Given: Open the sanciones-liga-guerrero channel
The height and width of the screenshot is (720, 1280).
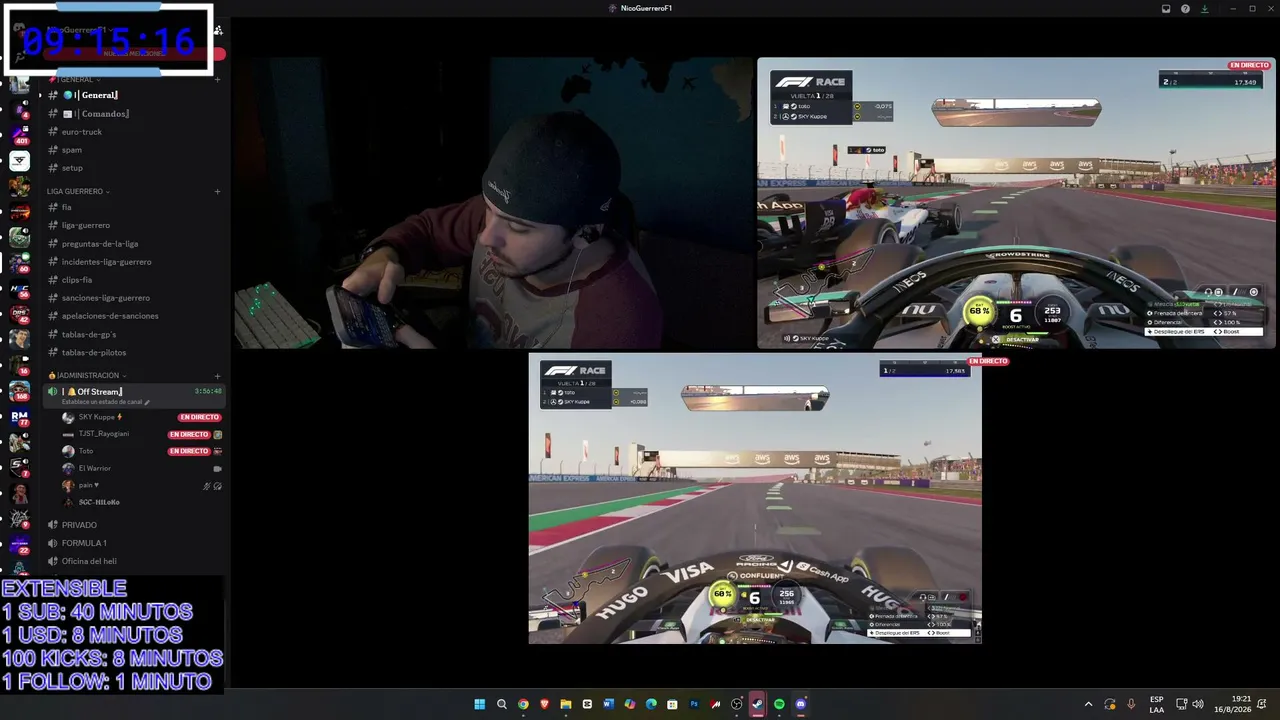Looking at the screenshot, I should pos(135,298).
